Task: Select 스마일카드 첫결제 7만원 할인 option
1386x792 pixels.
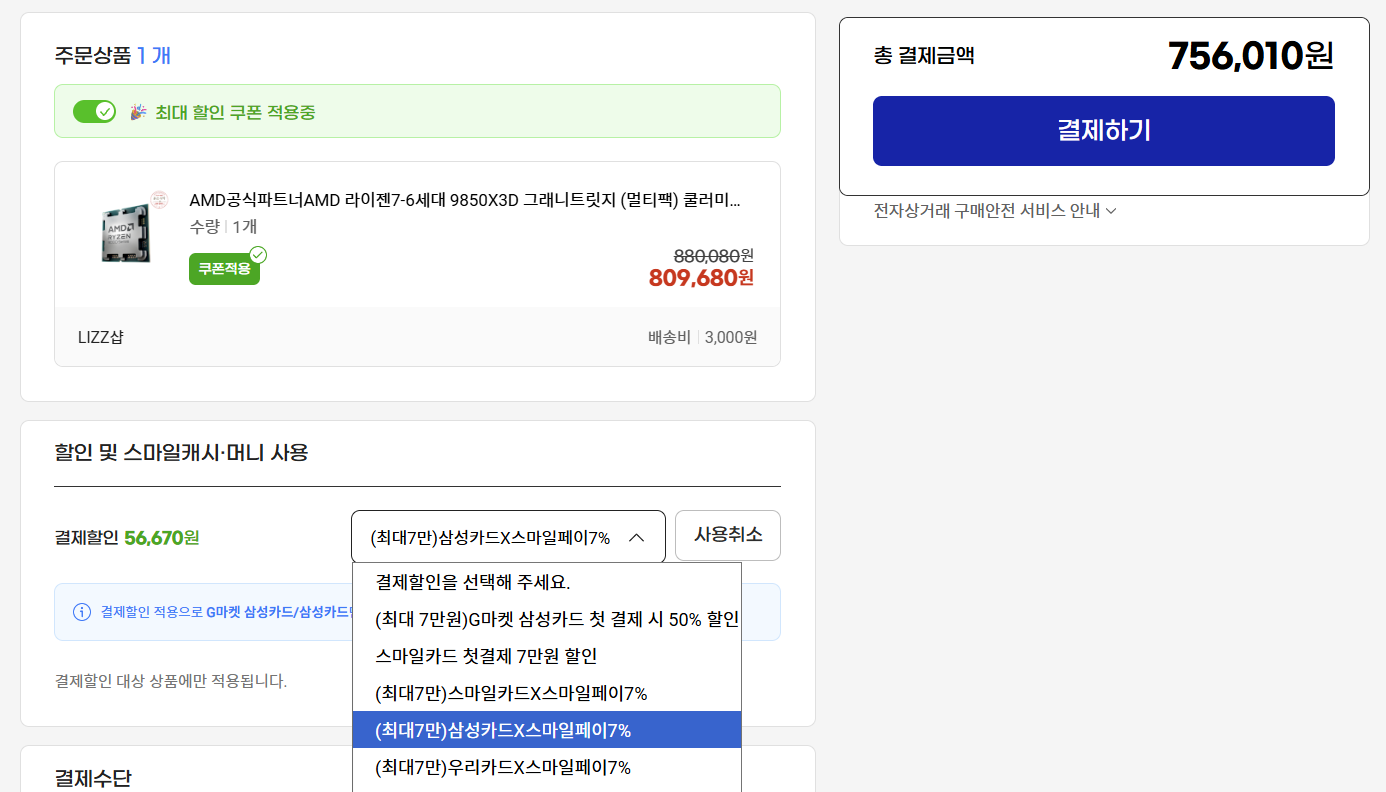Action: 486,656
